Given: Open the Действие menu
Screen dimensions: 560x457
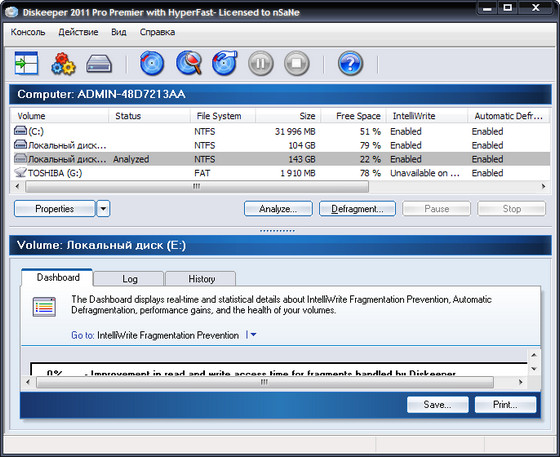Looking at the screenshot, I should click(78, 32).
